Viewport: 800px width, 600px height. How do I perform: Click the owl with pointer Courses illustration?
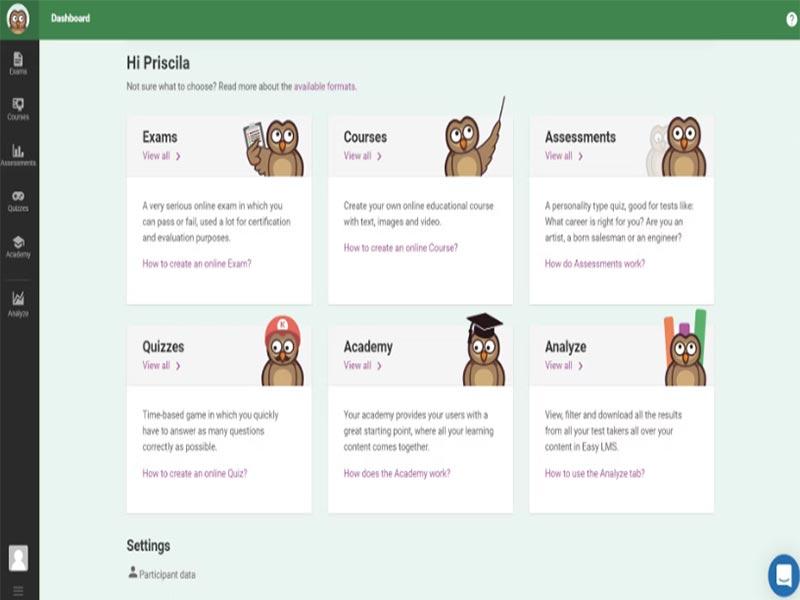[x=474, y=138]
